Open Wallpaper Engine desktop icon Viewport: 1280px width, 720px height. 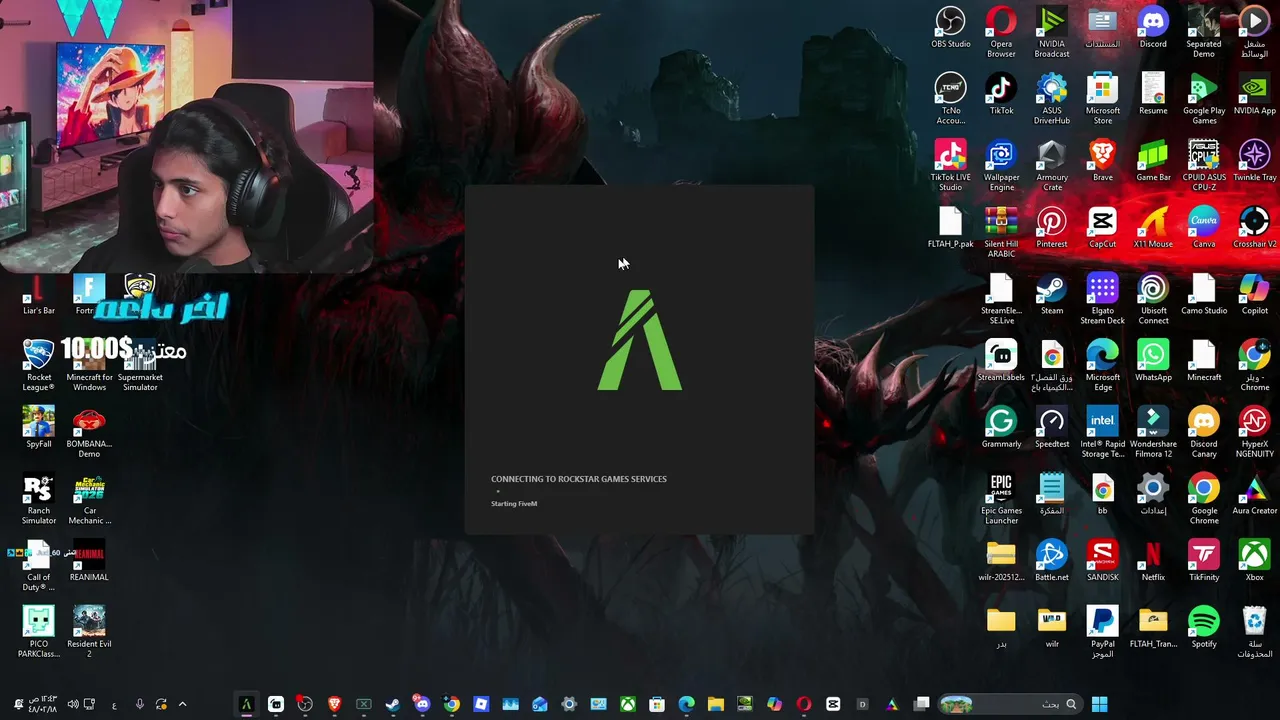(x=1001, y=166)
